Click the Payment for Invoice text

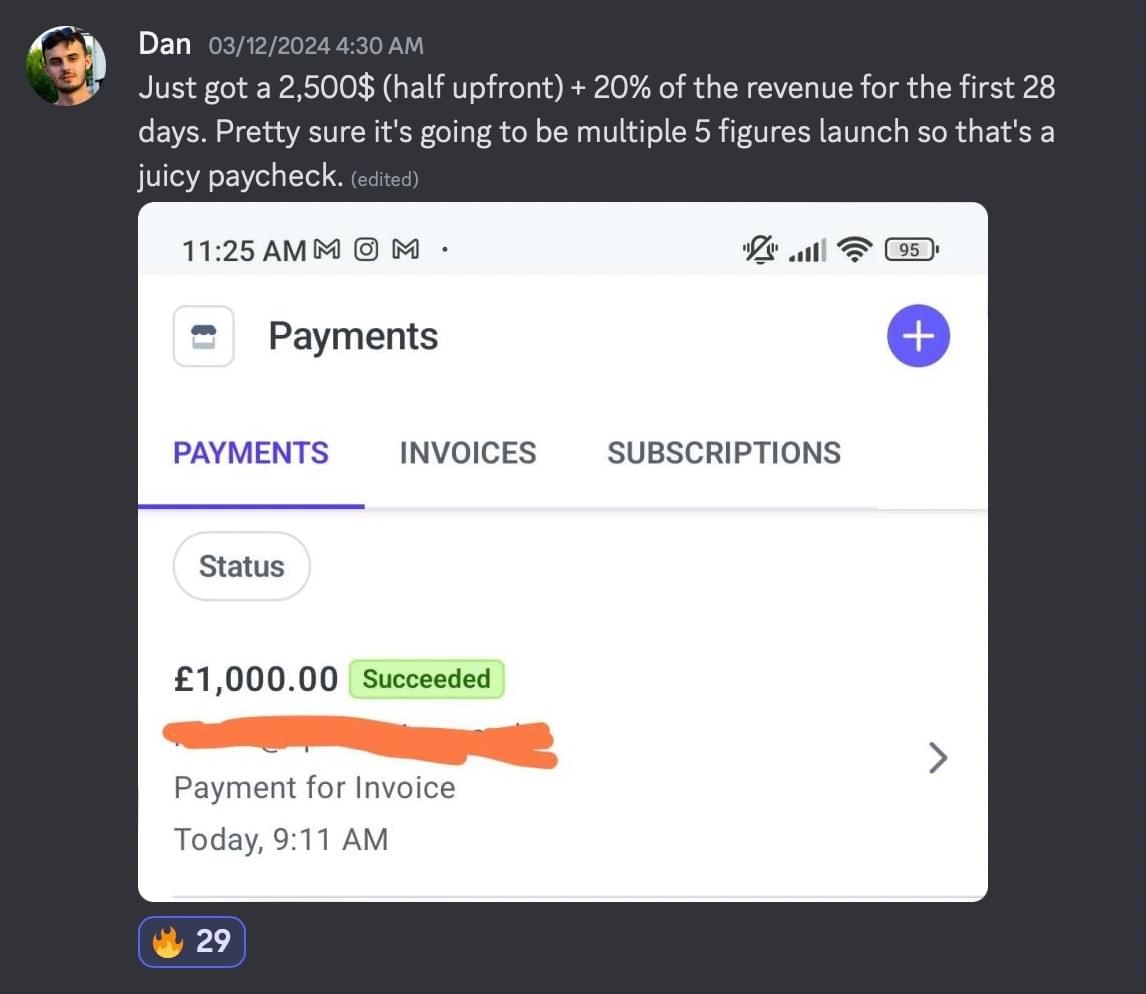314,788
